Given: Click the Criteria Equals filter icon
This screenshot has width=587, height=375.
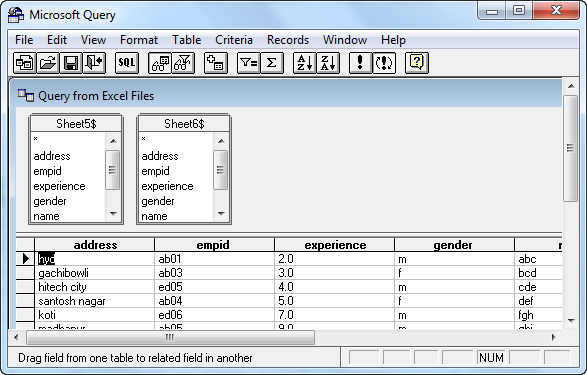Looking at the screenshot, I should (249, 62).
